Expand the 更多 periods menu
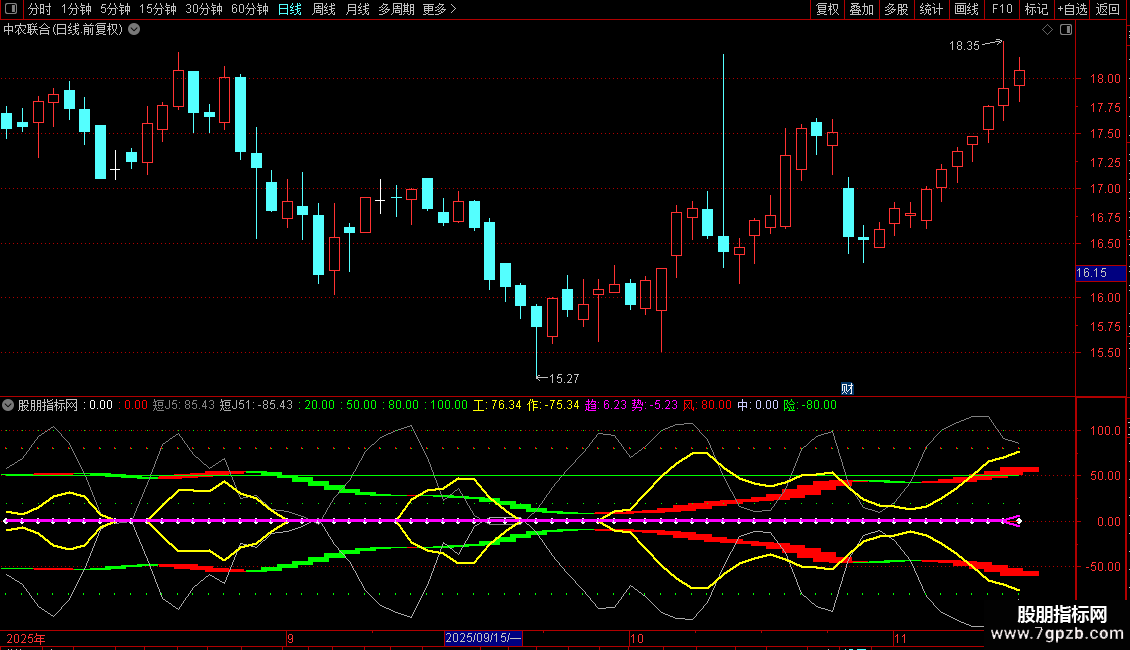This screenshot has width=1130, height=650. click(439, 9)
